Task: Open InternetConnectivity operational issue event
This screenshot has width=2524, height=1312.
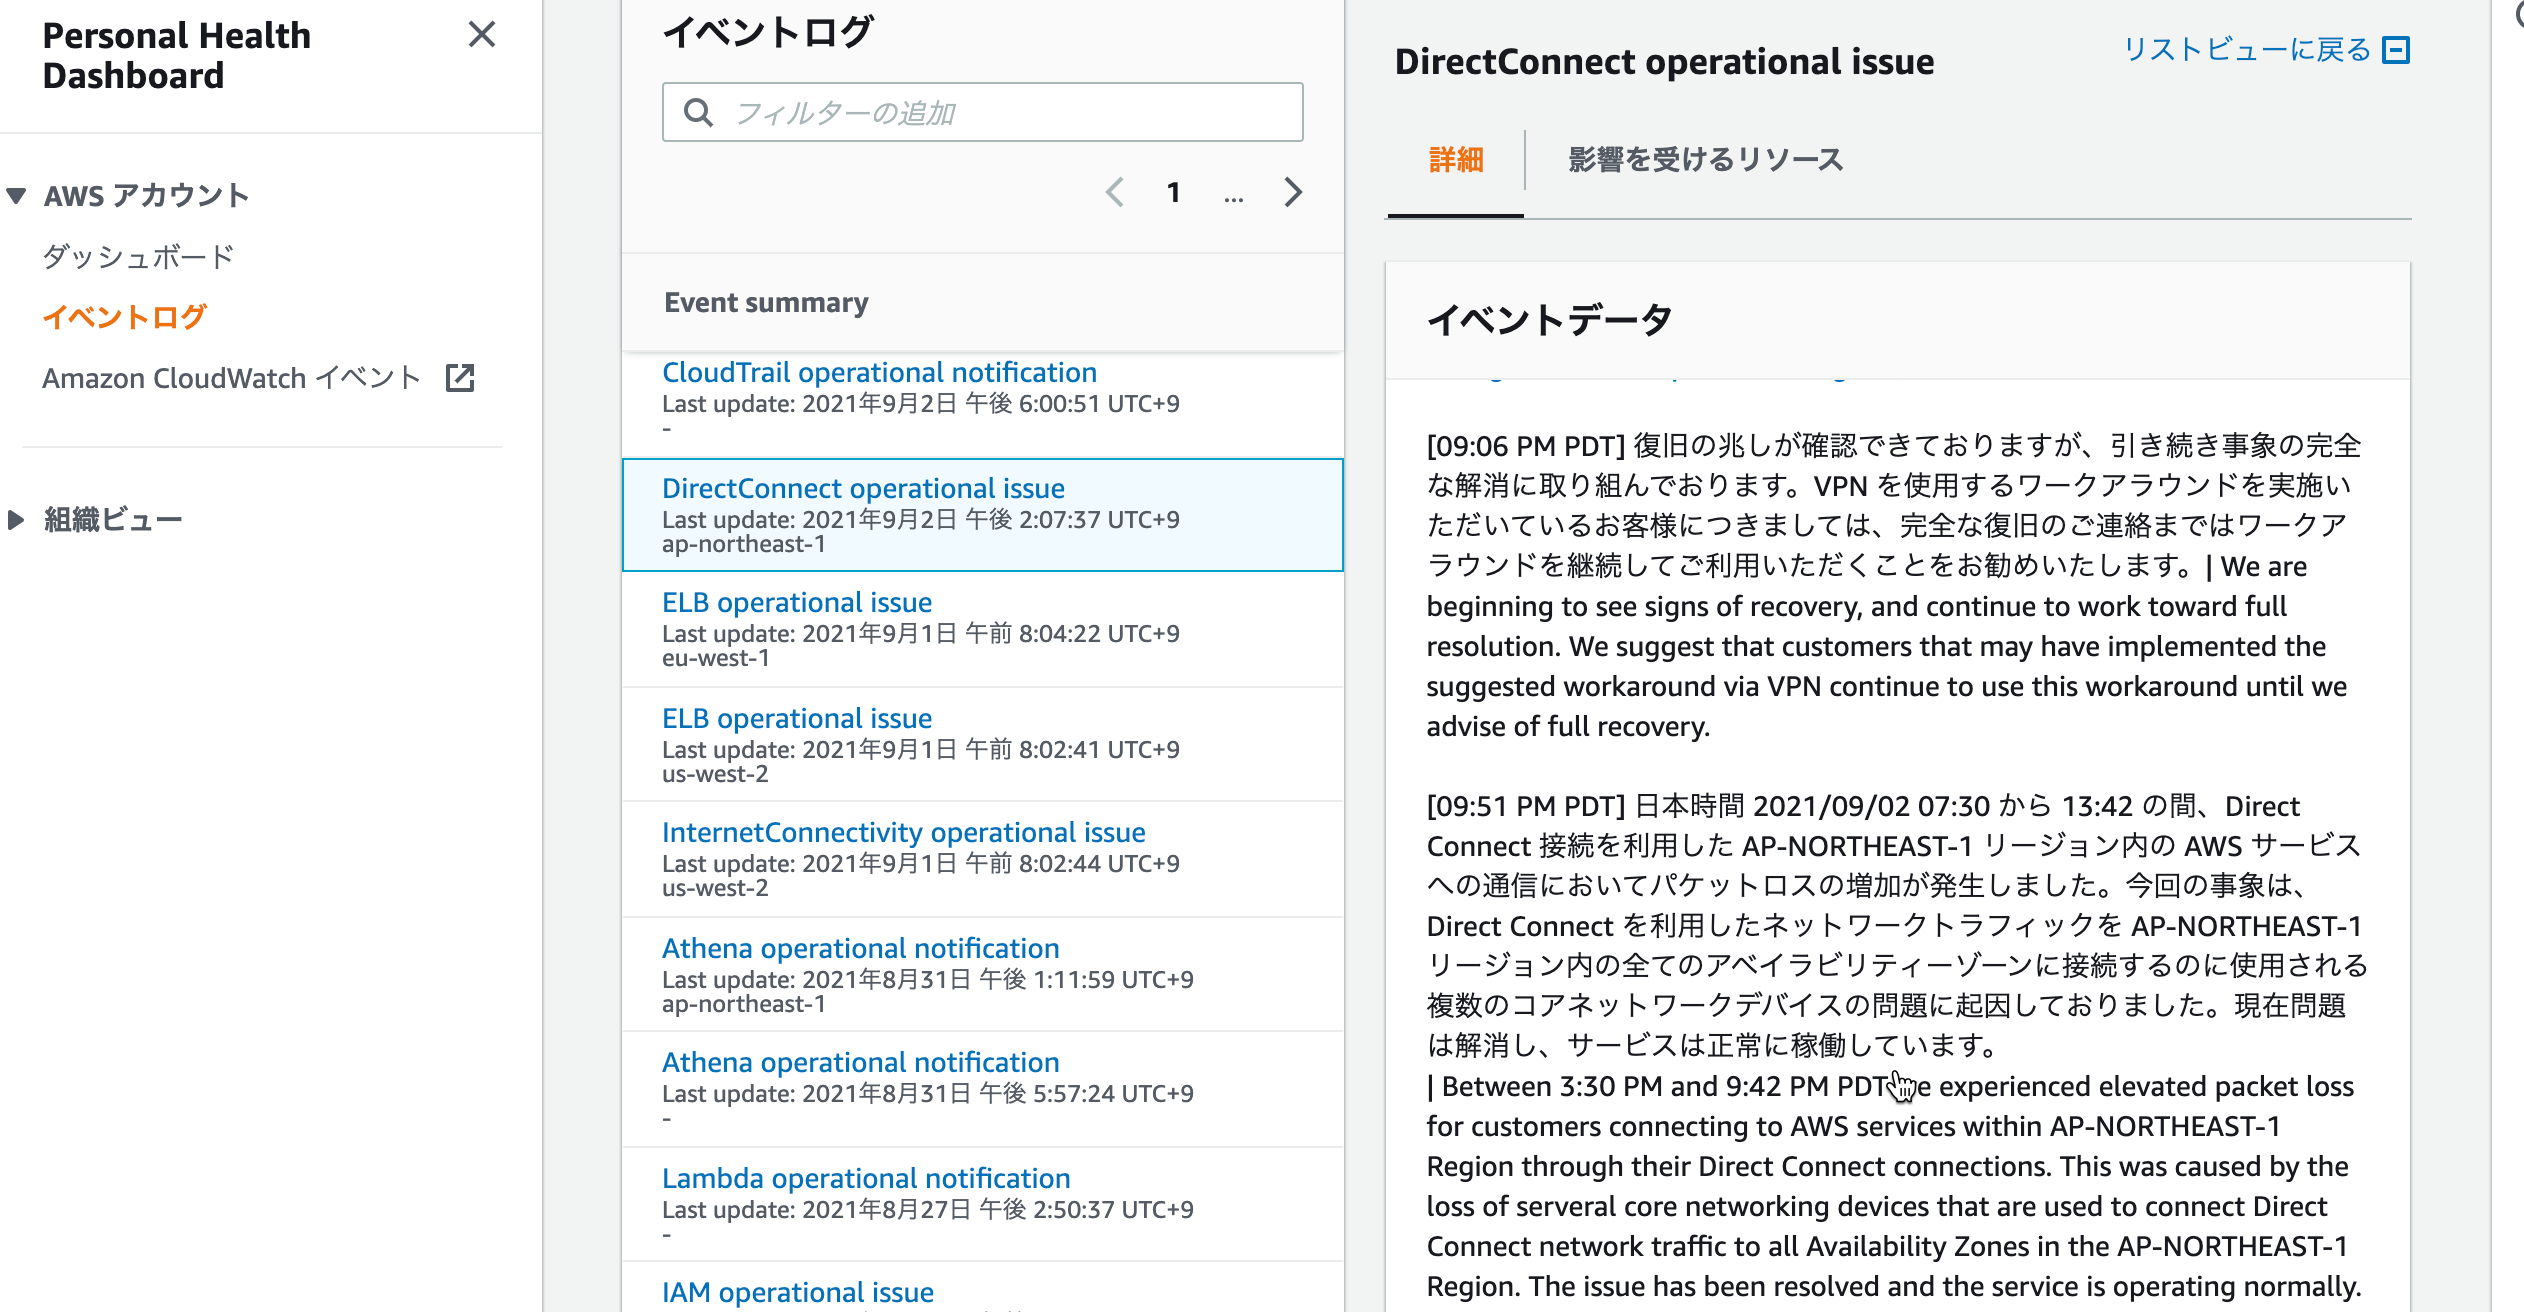Action: 904,832
